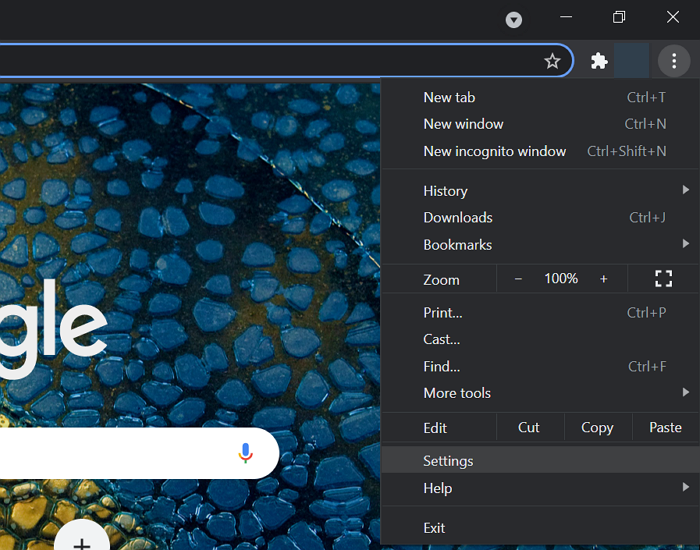Toggle fullscreen mode icon in Zoom row

tap(663, 279)
